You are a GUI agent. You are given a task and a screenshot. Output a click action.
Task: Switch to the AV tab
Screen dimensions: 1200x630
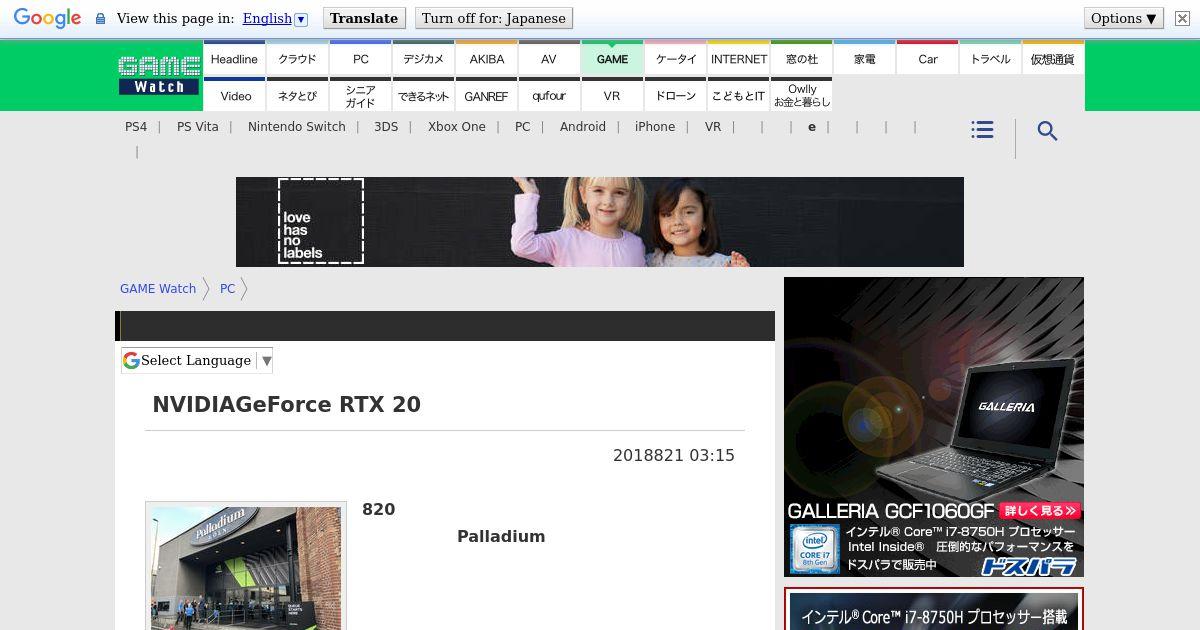(549, 59)
